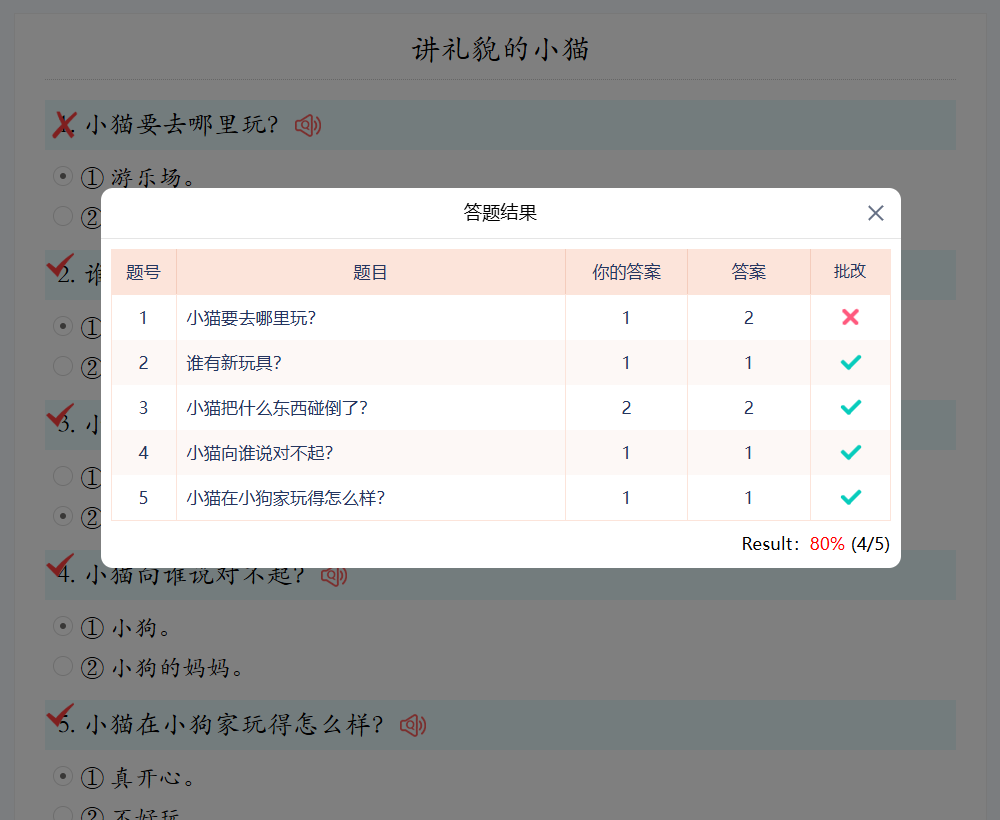Click the 80% result score text
Viewport: 1000px width, 820px height.
tap(827, 544)
